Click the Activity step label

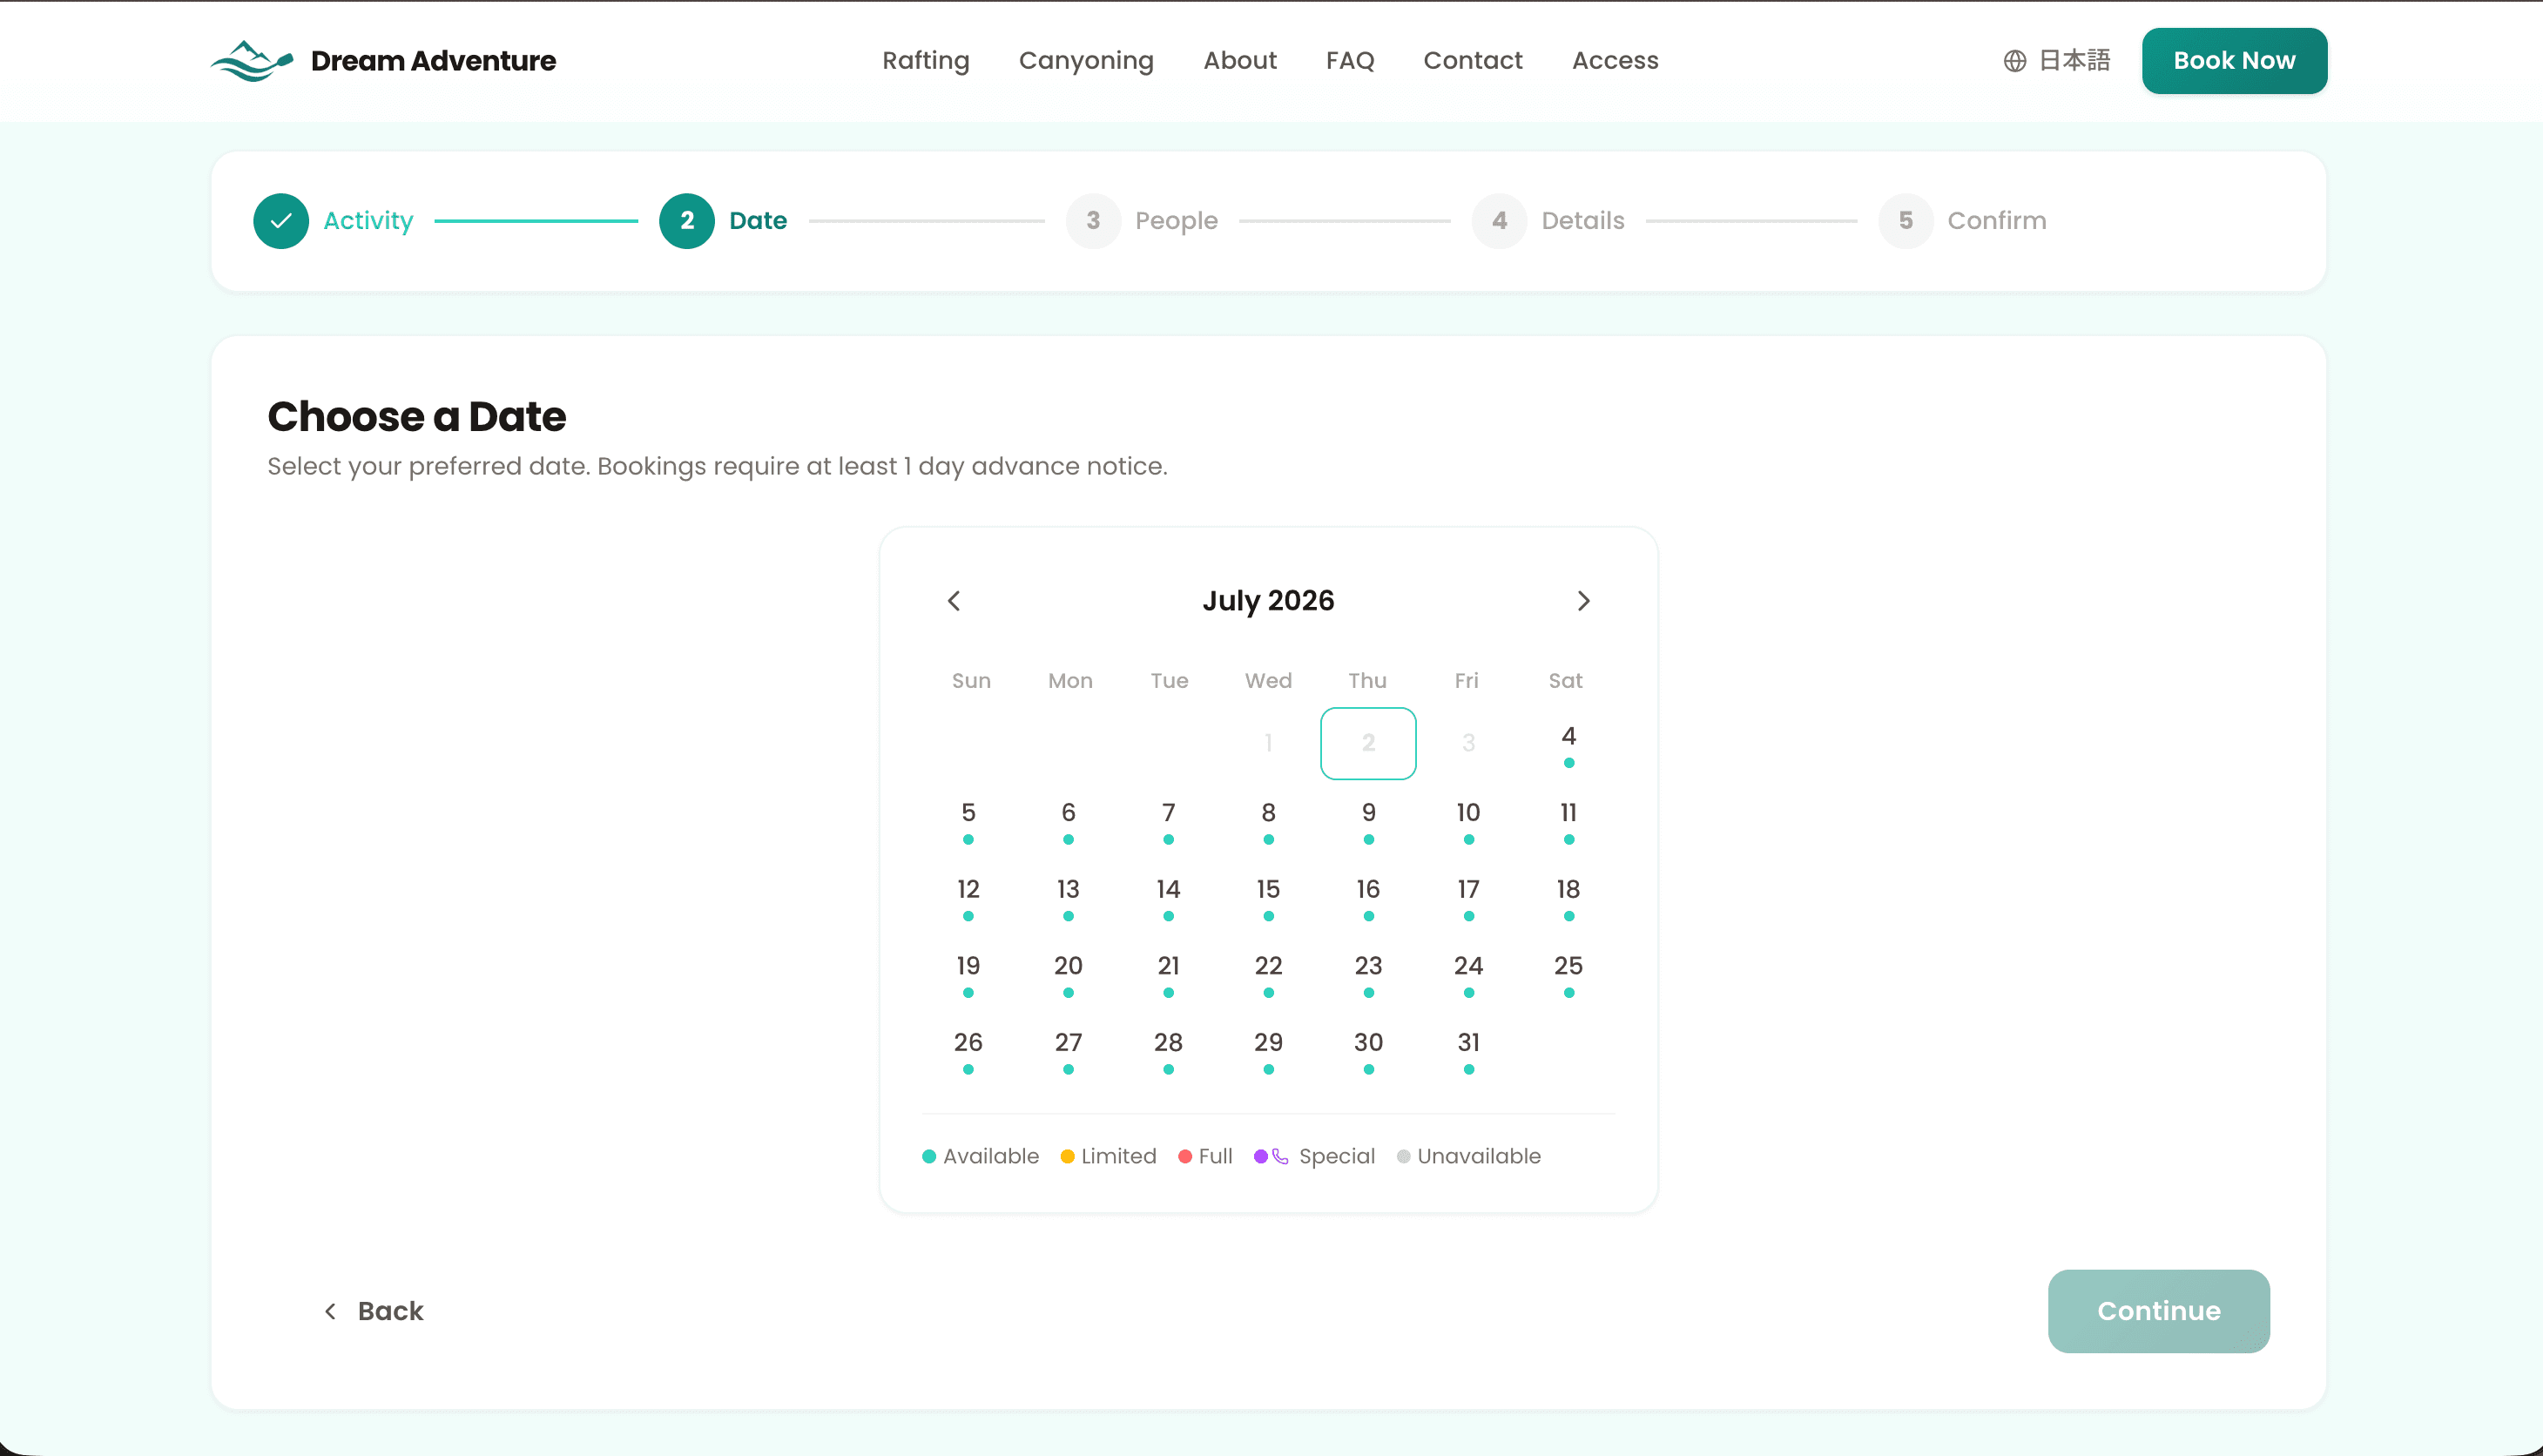tap(368, 221)
